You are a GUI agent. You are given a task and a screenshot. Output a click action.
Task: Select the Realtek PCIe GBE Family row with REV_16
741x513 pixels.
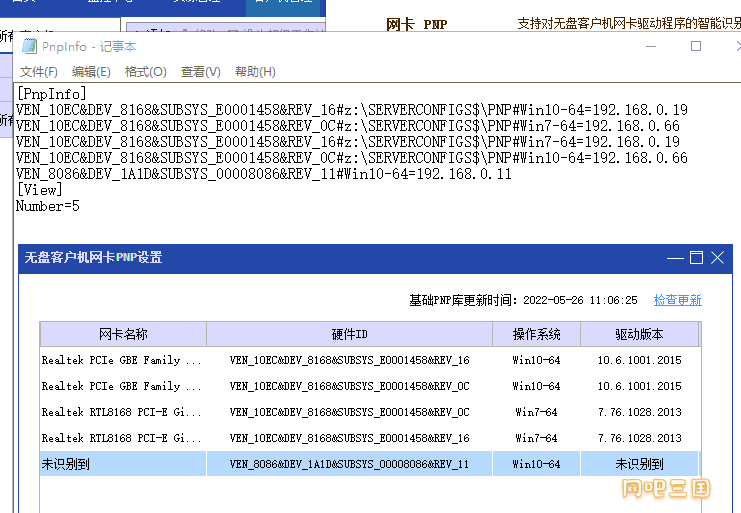point(369,360)
